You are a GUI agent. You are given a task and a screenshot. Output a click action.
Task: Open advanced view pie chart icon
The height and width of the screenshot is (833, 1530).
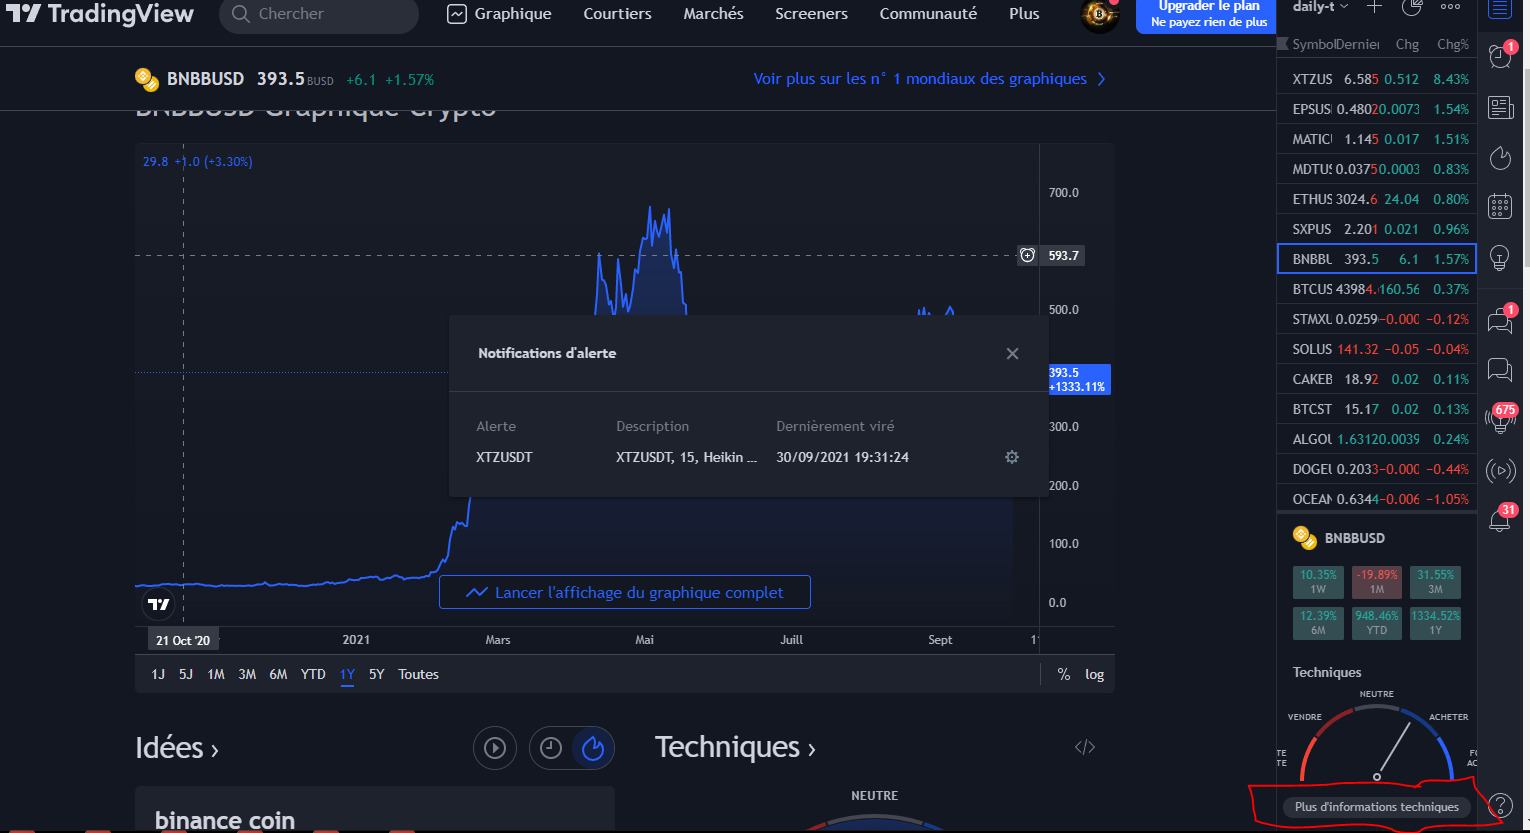coord(1412,7)
